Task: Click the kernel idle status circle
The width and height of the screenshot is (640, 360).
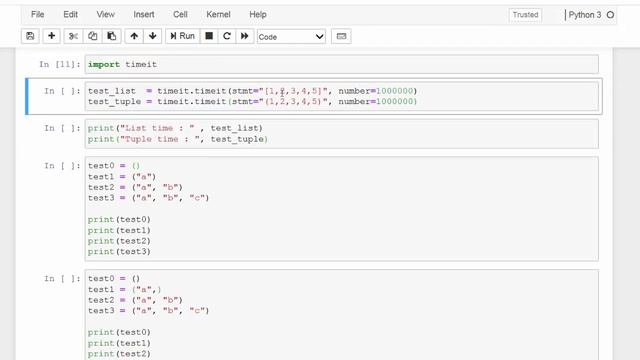Action: [610, 15]
